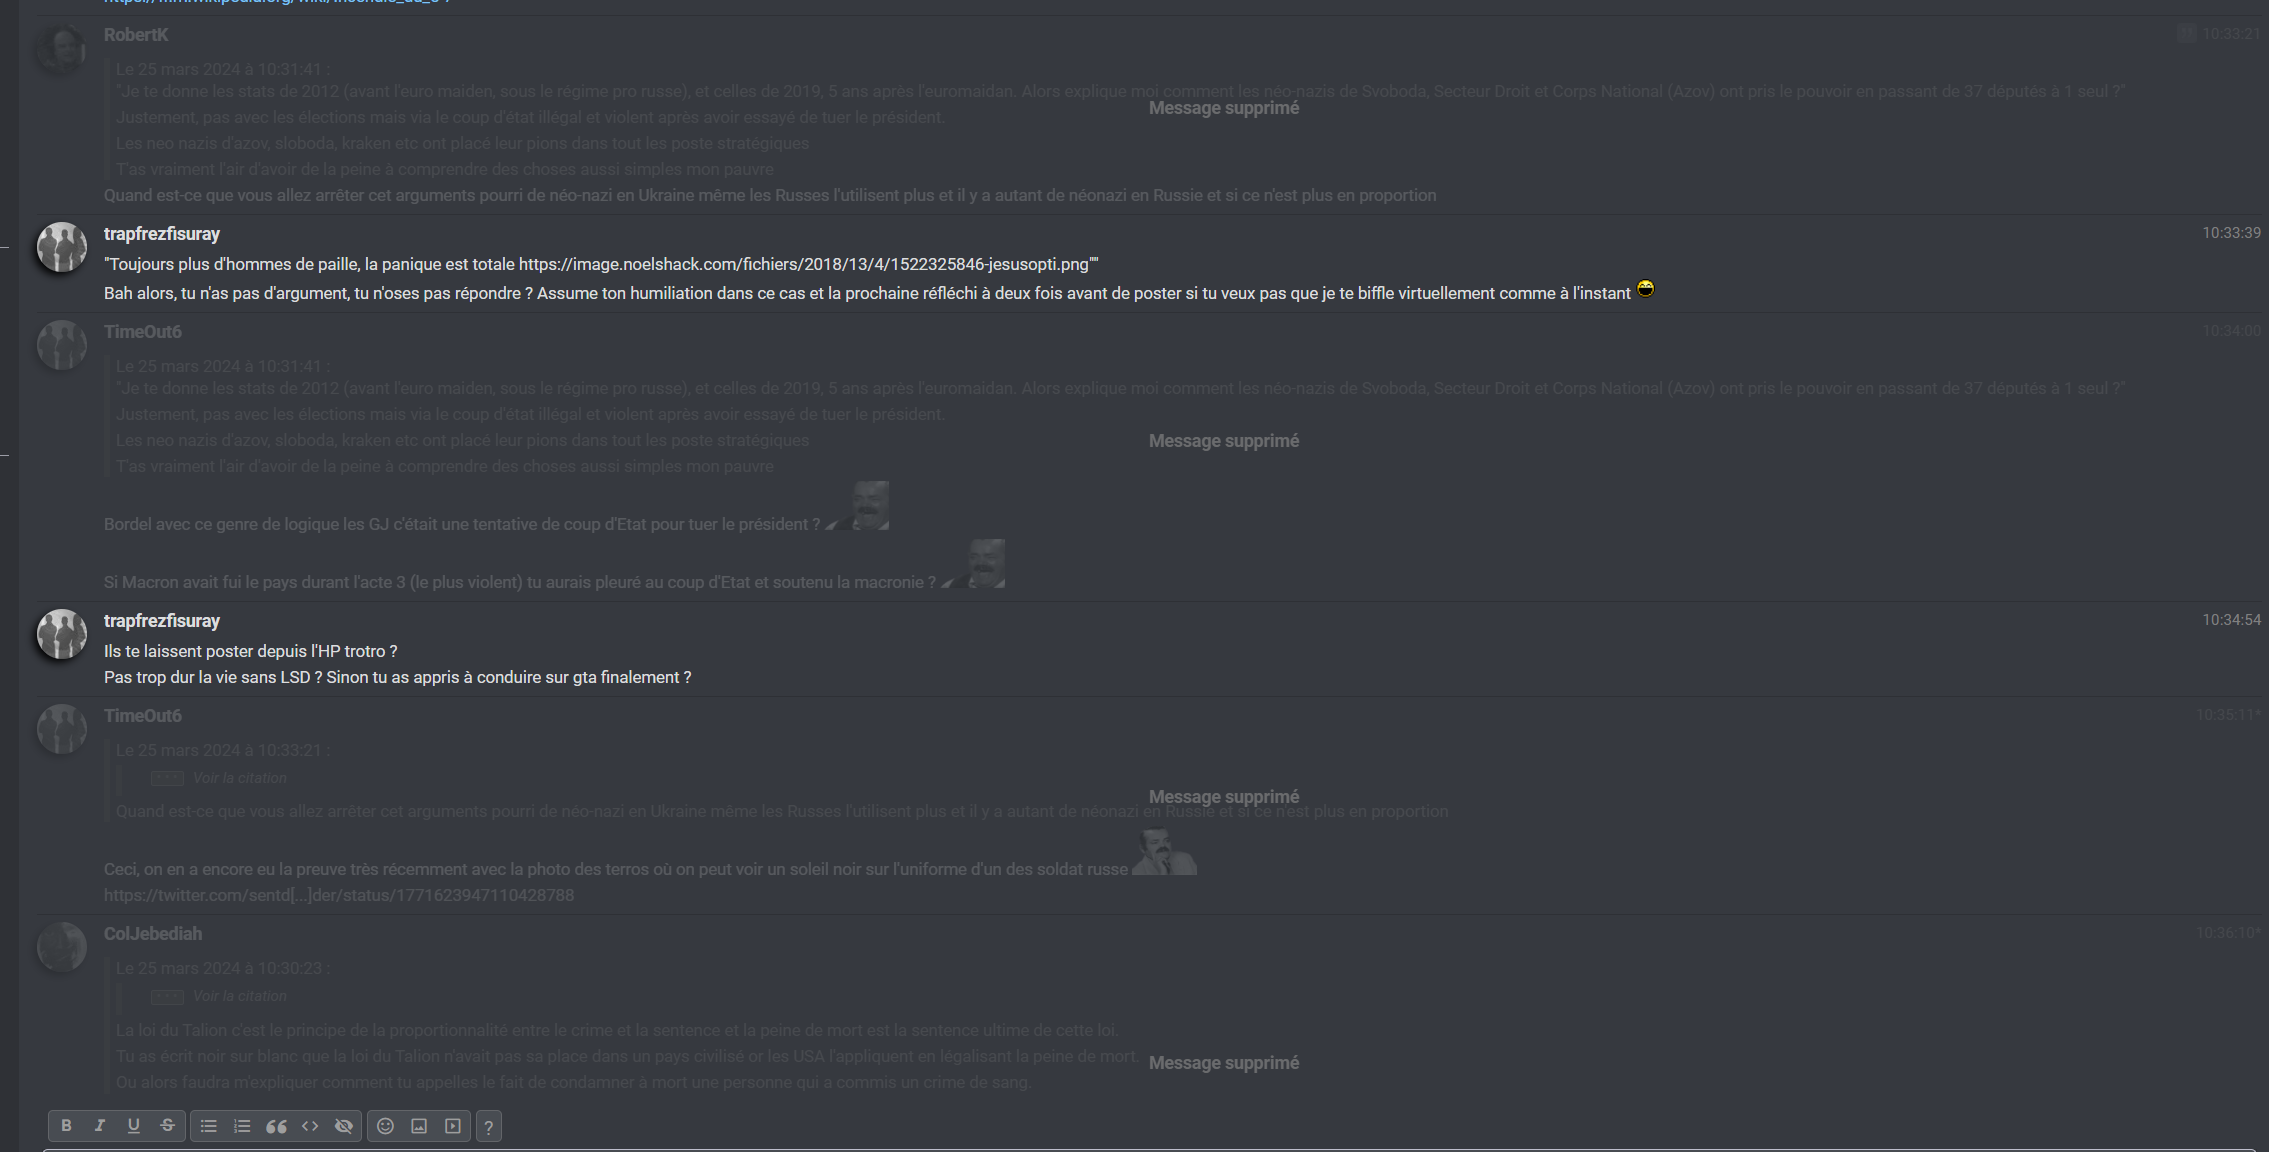Apply strikethrough formatting
Screen dimensions: 2269x1152
(x=168, y=1126)
